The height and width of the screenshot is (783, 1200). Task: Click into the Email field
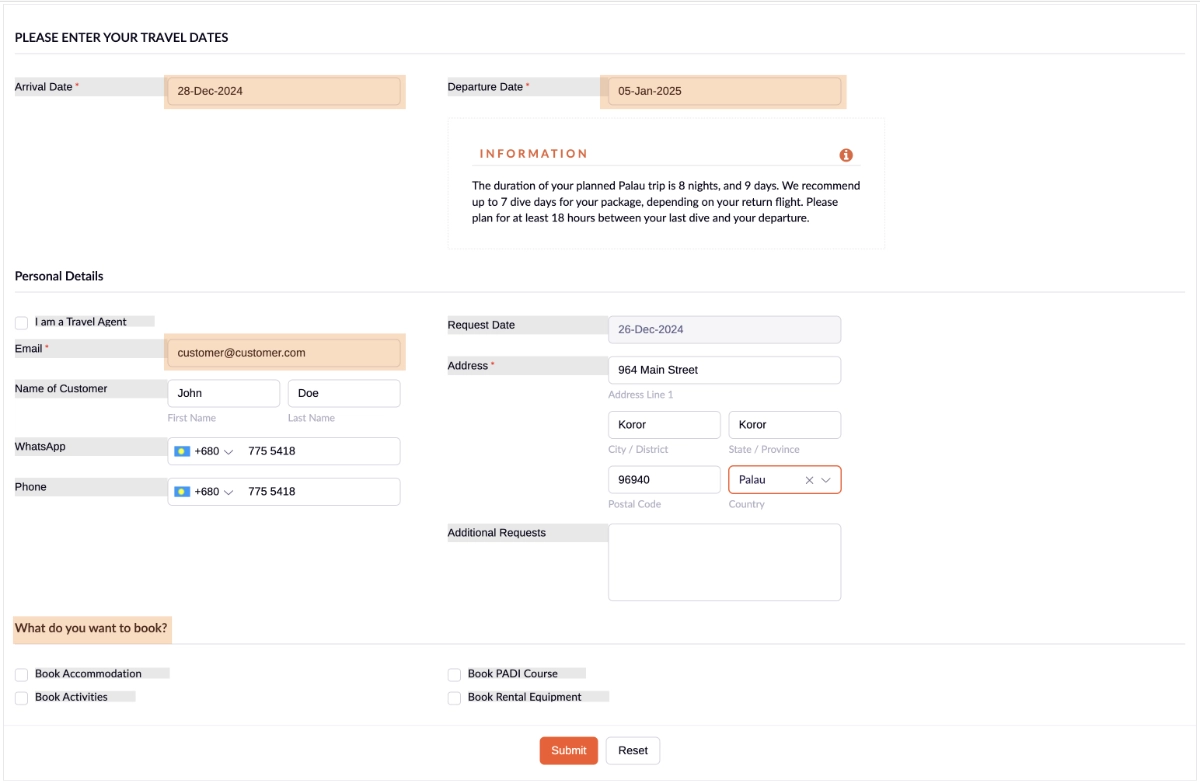284,352
